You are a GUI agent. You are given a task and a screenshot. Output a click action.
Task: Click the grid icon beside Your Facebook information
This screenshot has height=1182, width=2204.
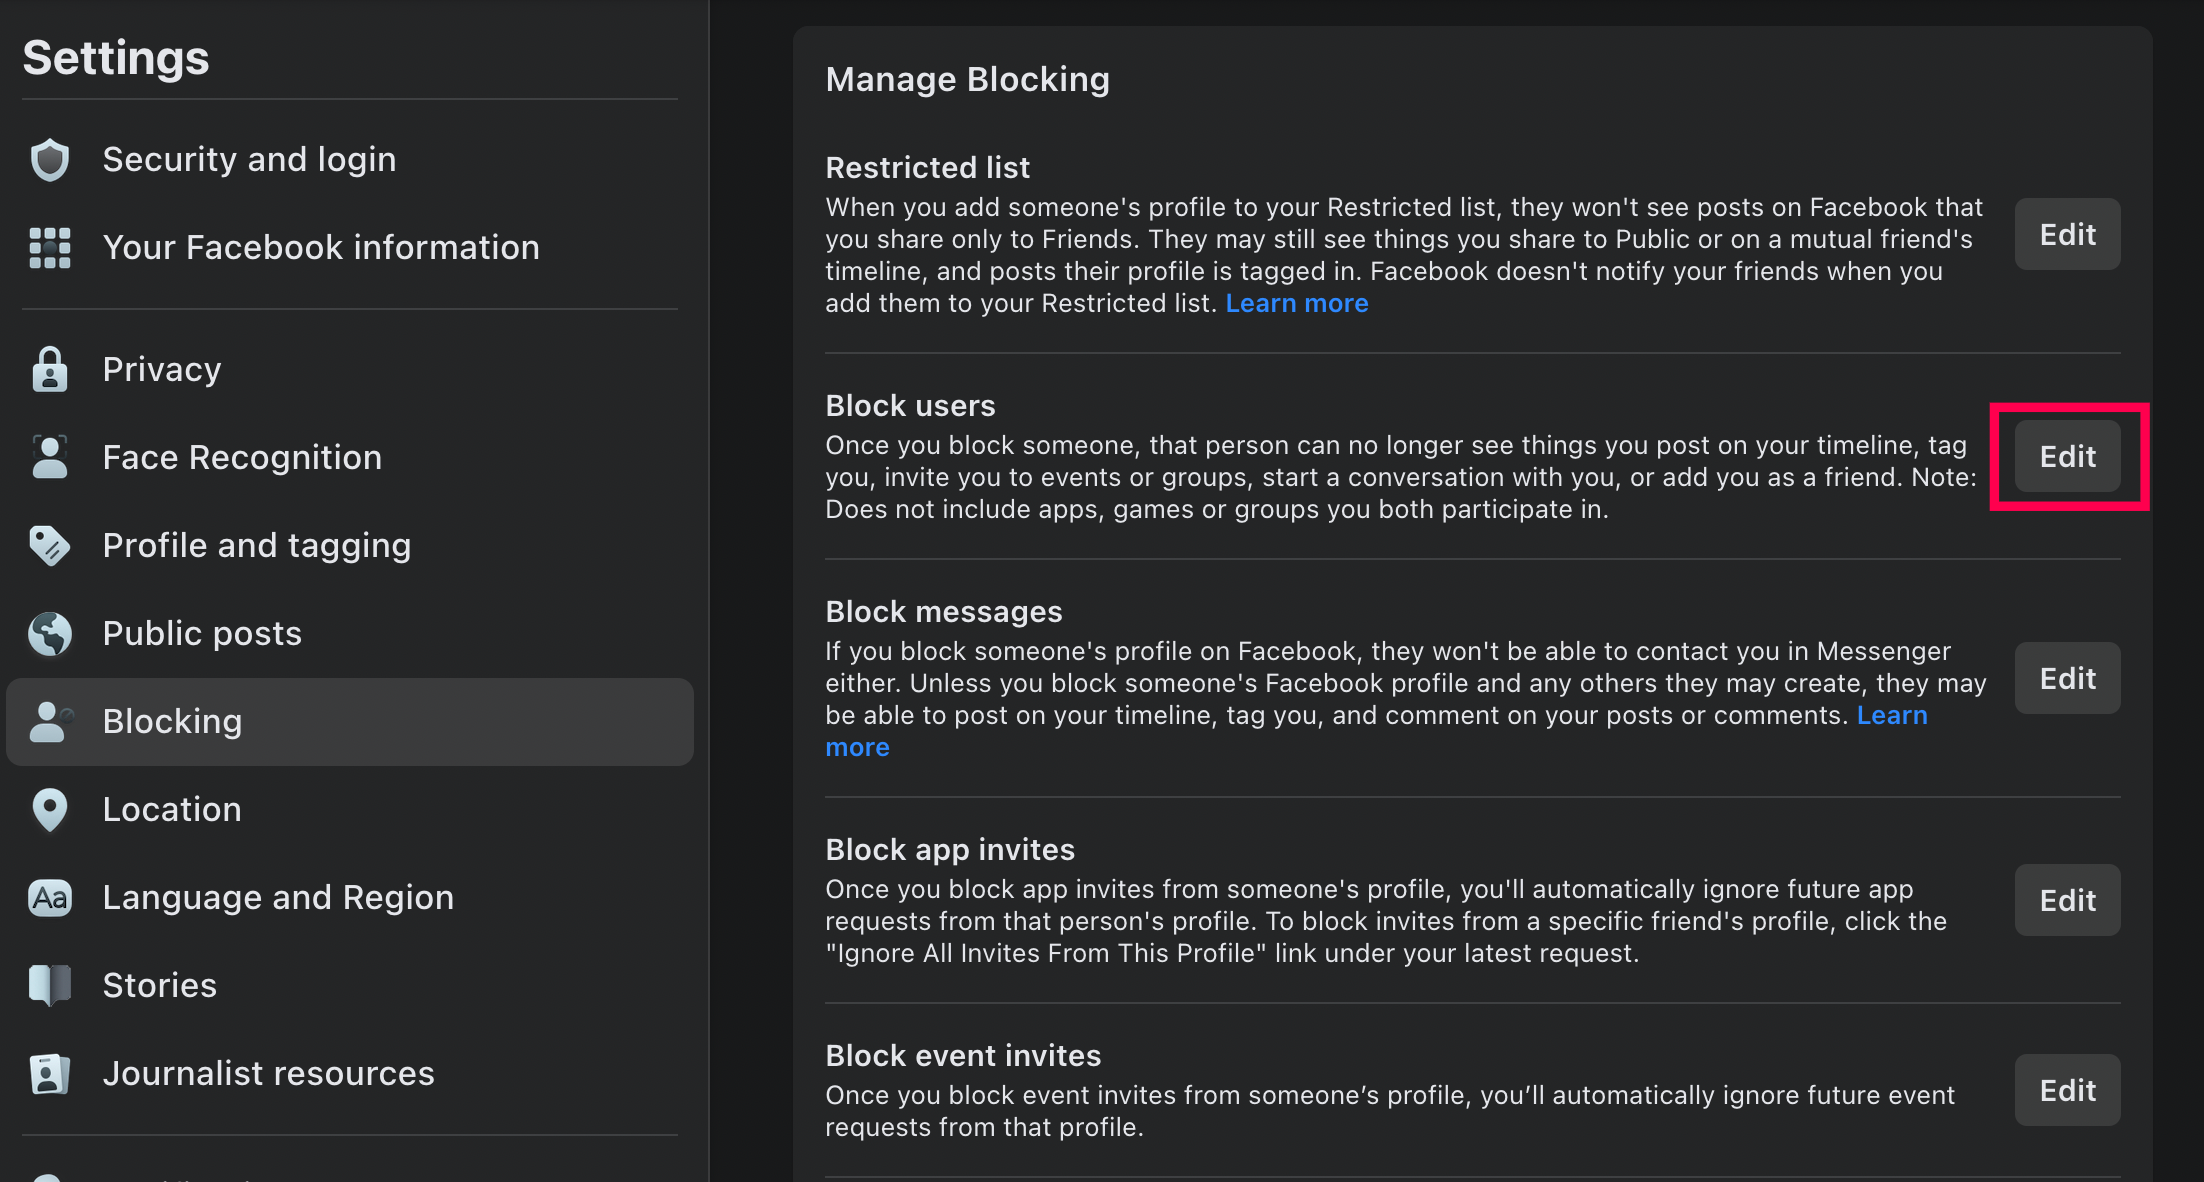49,248
